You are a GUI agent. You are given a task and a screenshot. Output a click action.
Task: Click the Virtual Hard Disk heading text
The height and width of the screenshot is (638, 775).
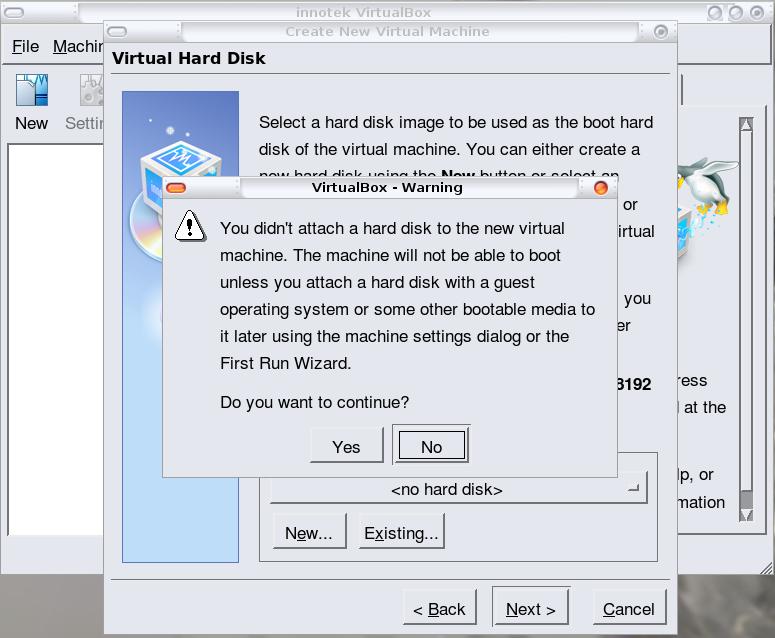[189, 58]
